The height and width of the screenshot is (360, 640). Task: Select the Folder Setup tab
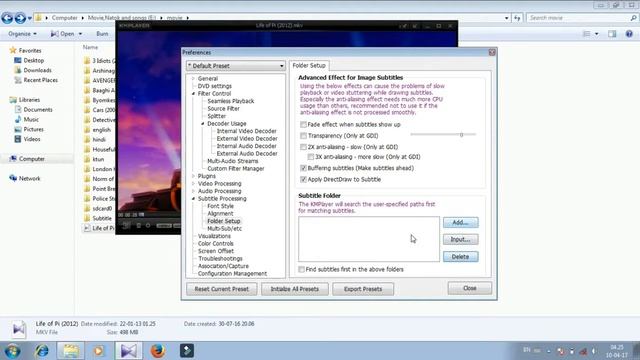click(x=309, y=65)
